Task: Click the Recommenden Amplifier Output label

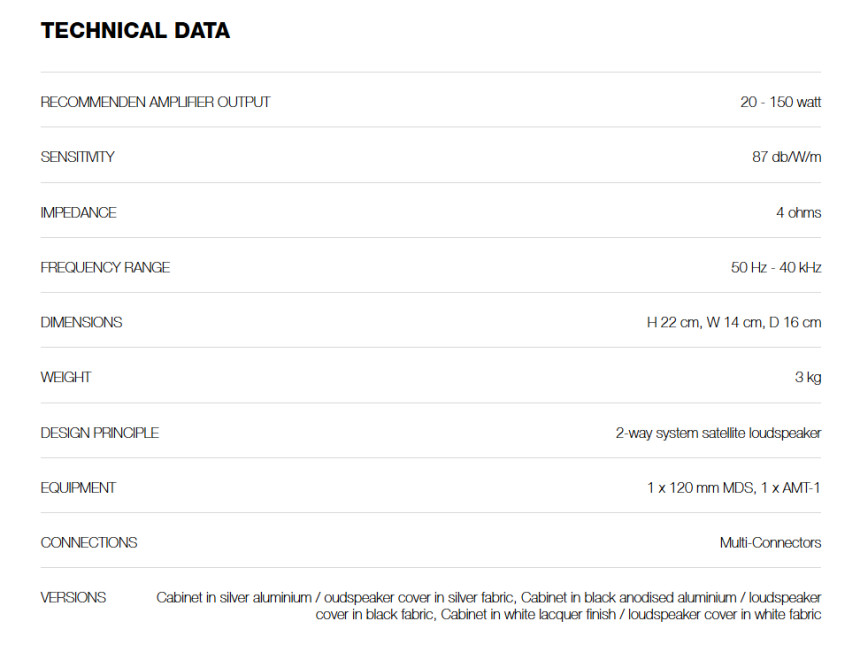Action: (155, 102)
